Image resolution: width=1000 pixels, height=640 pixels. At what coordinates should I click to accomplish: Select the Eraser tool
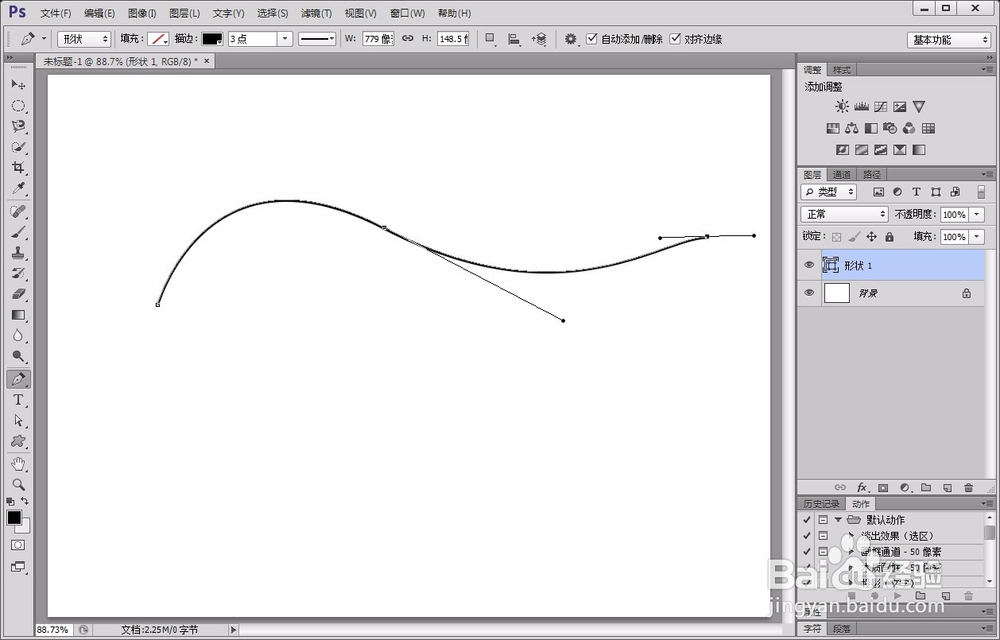pyautogui.click(x=18, y=294)
